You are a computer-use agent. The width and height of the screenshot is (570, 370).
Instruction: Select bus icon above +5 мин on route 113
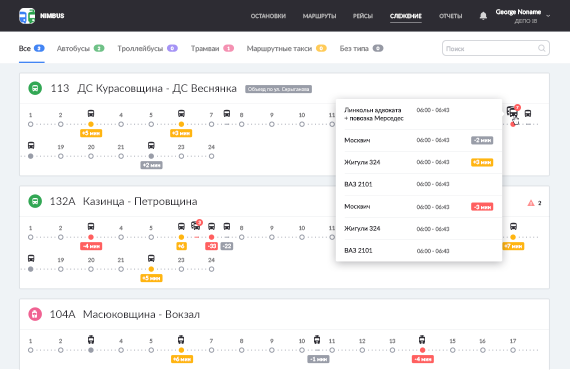click(x=91, y=114)
